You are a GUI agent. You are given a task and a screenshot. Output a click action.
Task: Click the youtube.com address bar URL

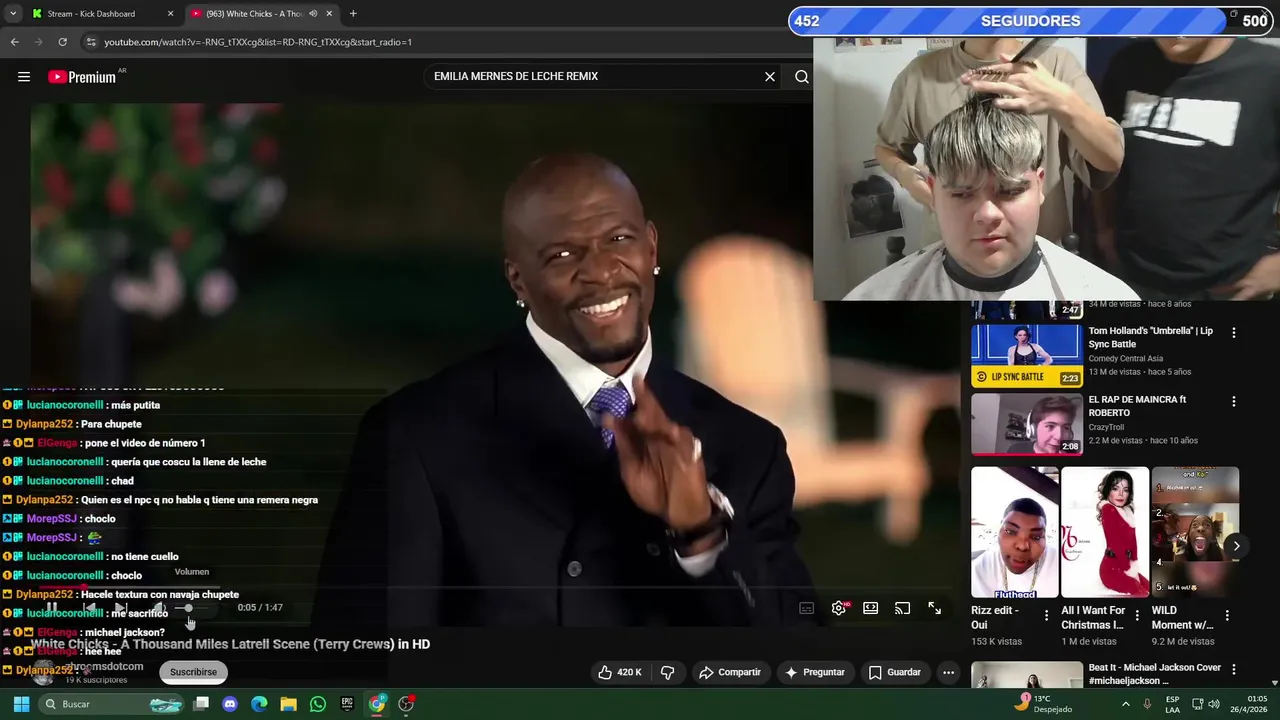pyautogui.click(x=258, y=42)
